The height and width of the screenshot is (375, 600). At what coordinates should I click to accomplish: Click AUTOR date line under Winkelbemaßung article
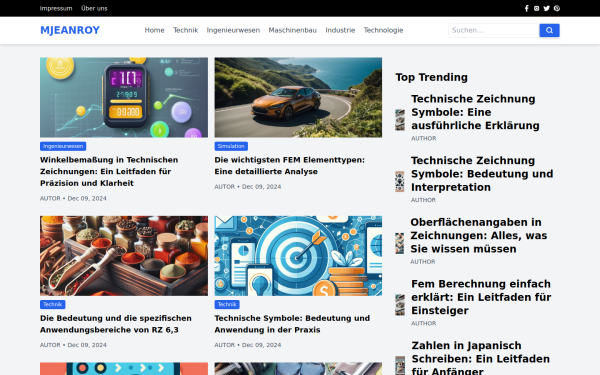(x=73, y=199)
